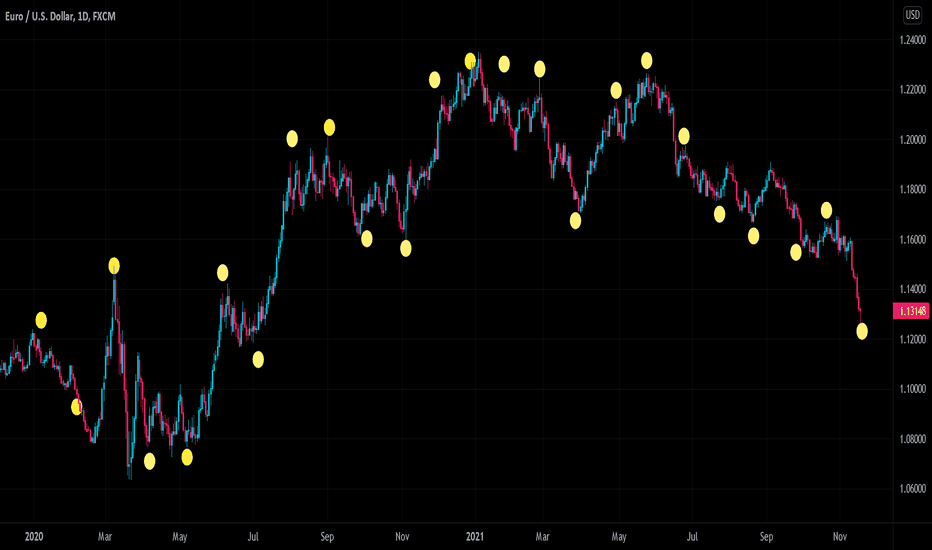Screen dimensions: 932x550
Task: Click the 1.24000 price axis label
Action: point(912,40)
